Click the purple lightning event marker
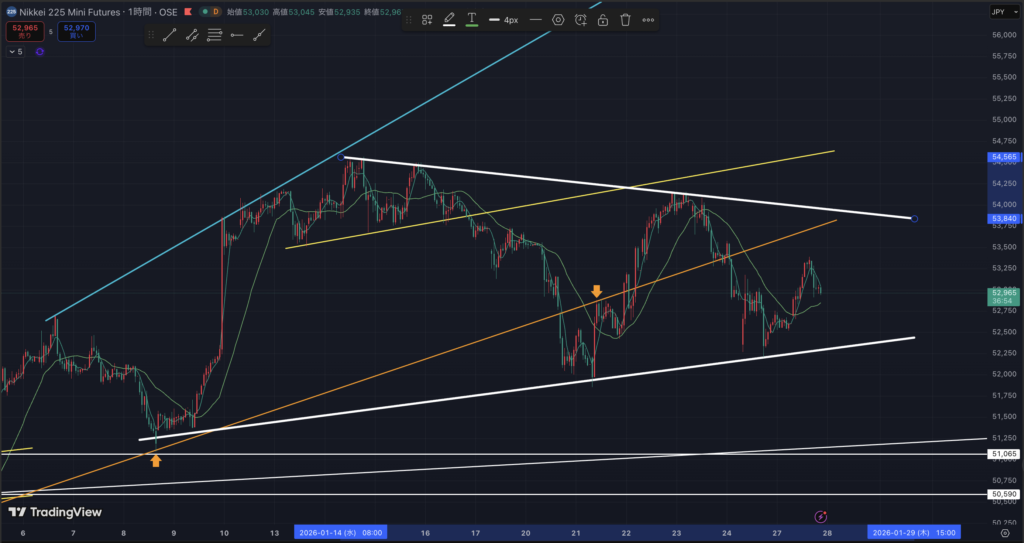Image resolution: width=1024 pixels, height=543 pixels. pyautogui.click(x=820, y=516)
